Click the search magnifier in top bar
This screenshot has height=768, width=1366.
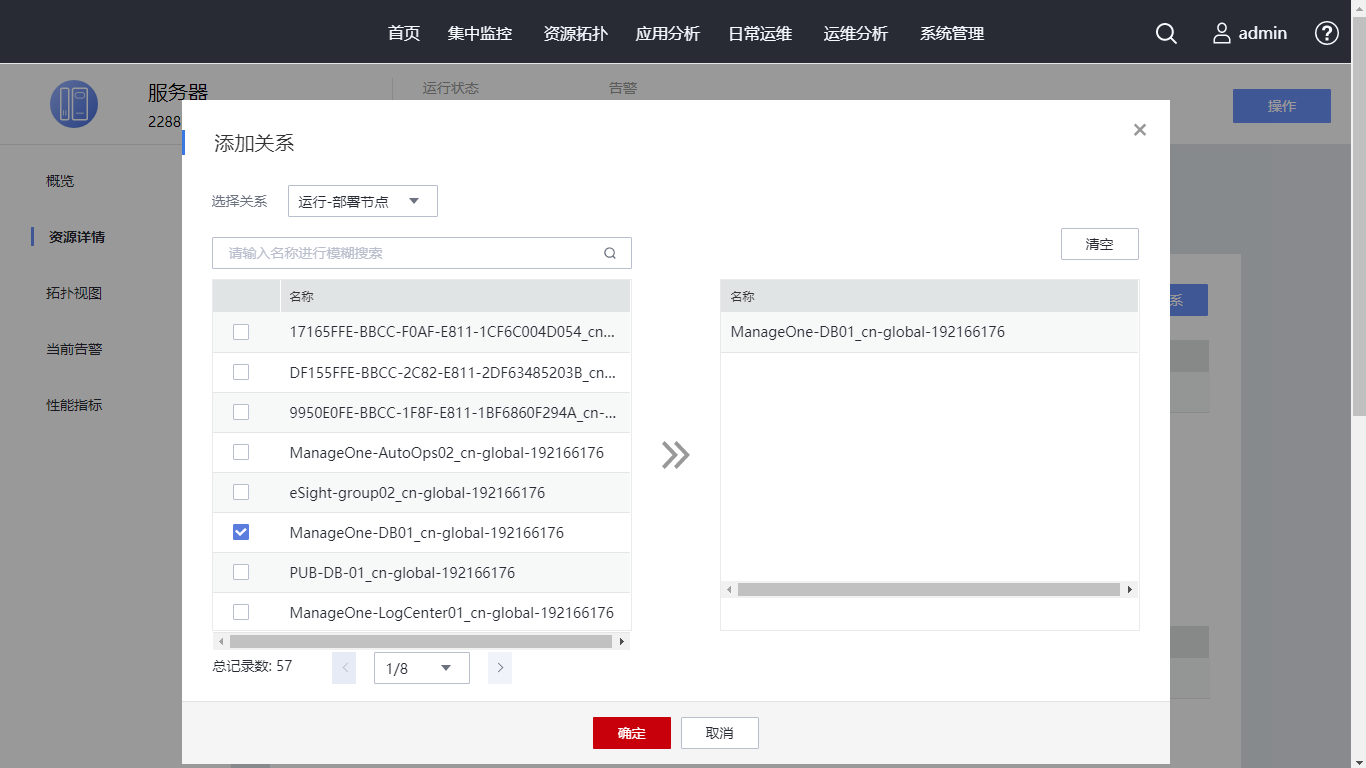1166,33
